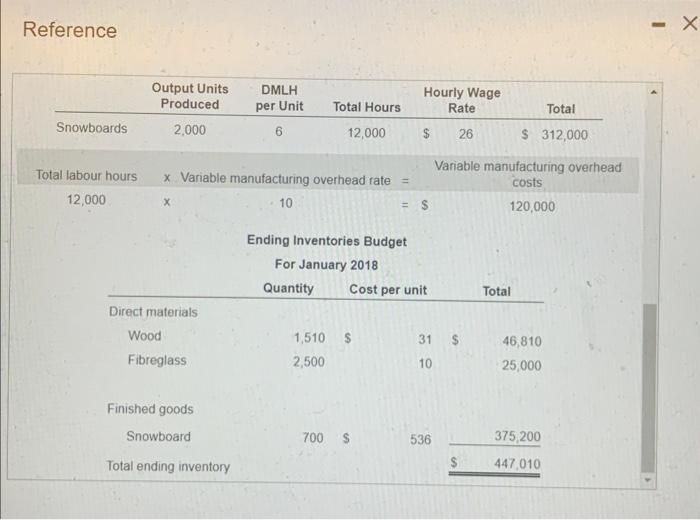Click the Hourly Wage Rate header
The image size is (700, 520).
coord(462,100)
